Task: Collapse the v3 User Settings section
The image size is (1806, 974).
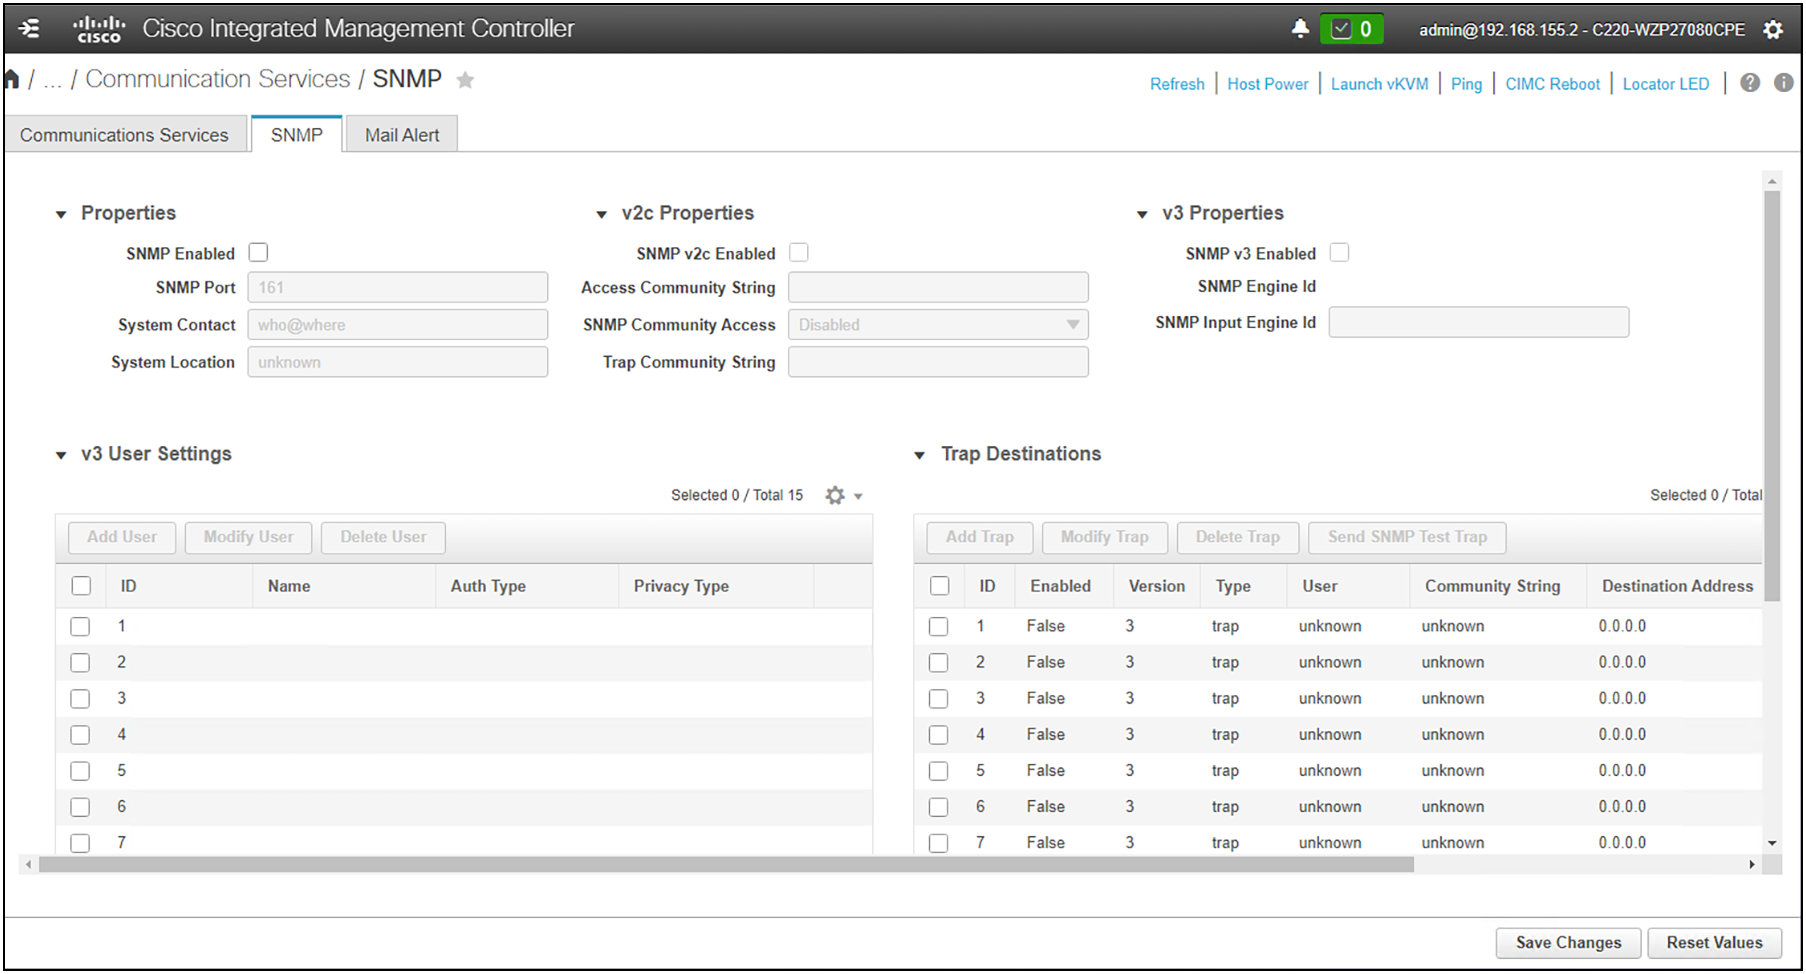Action: (61, 456)
